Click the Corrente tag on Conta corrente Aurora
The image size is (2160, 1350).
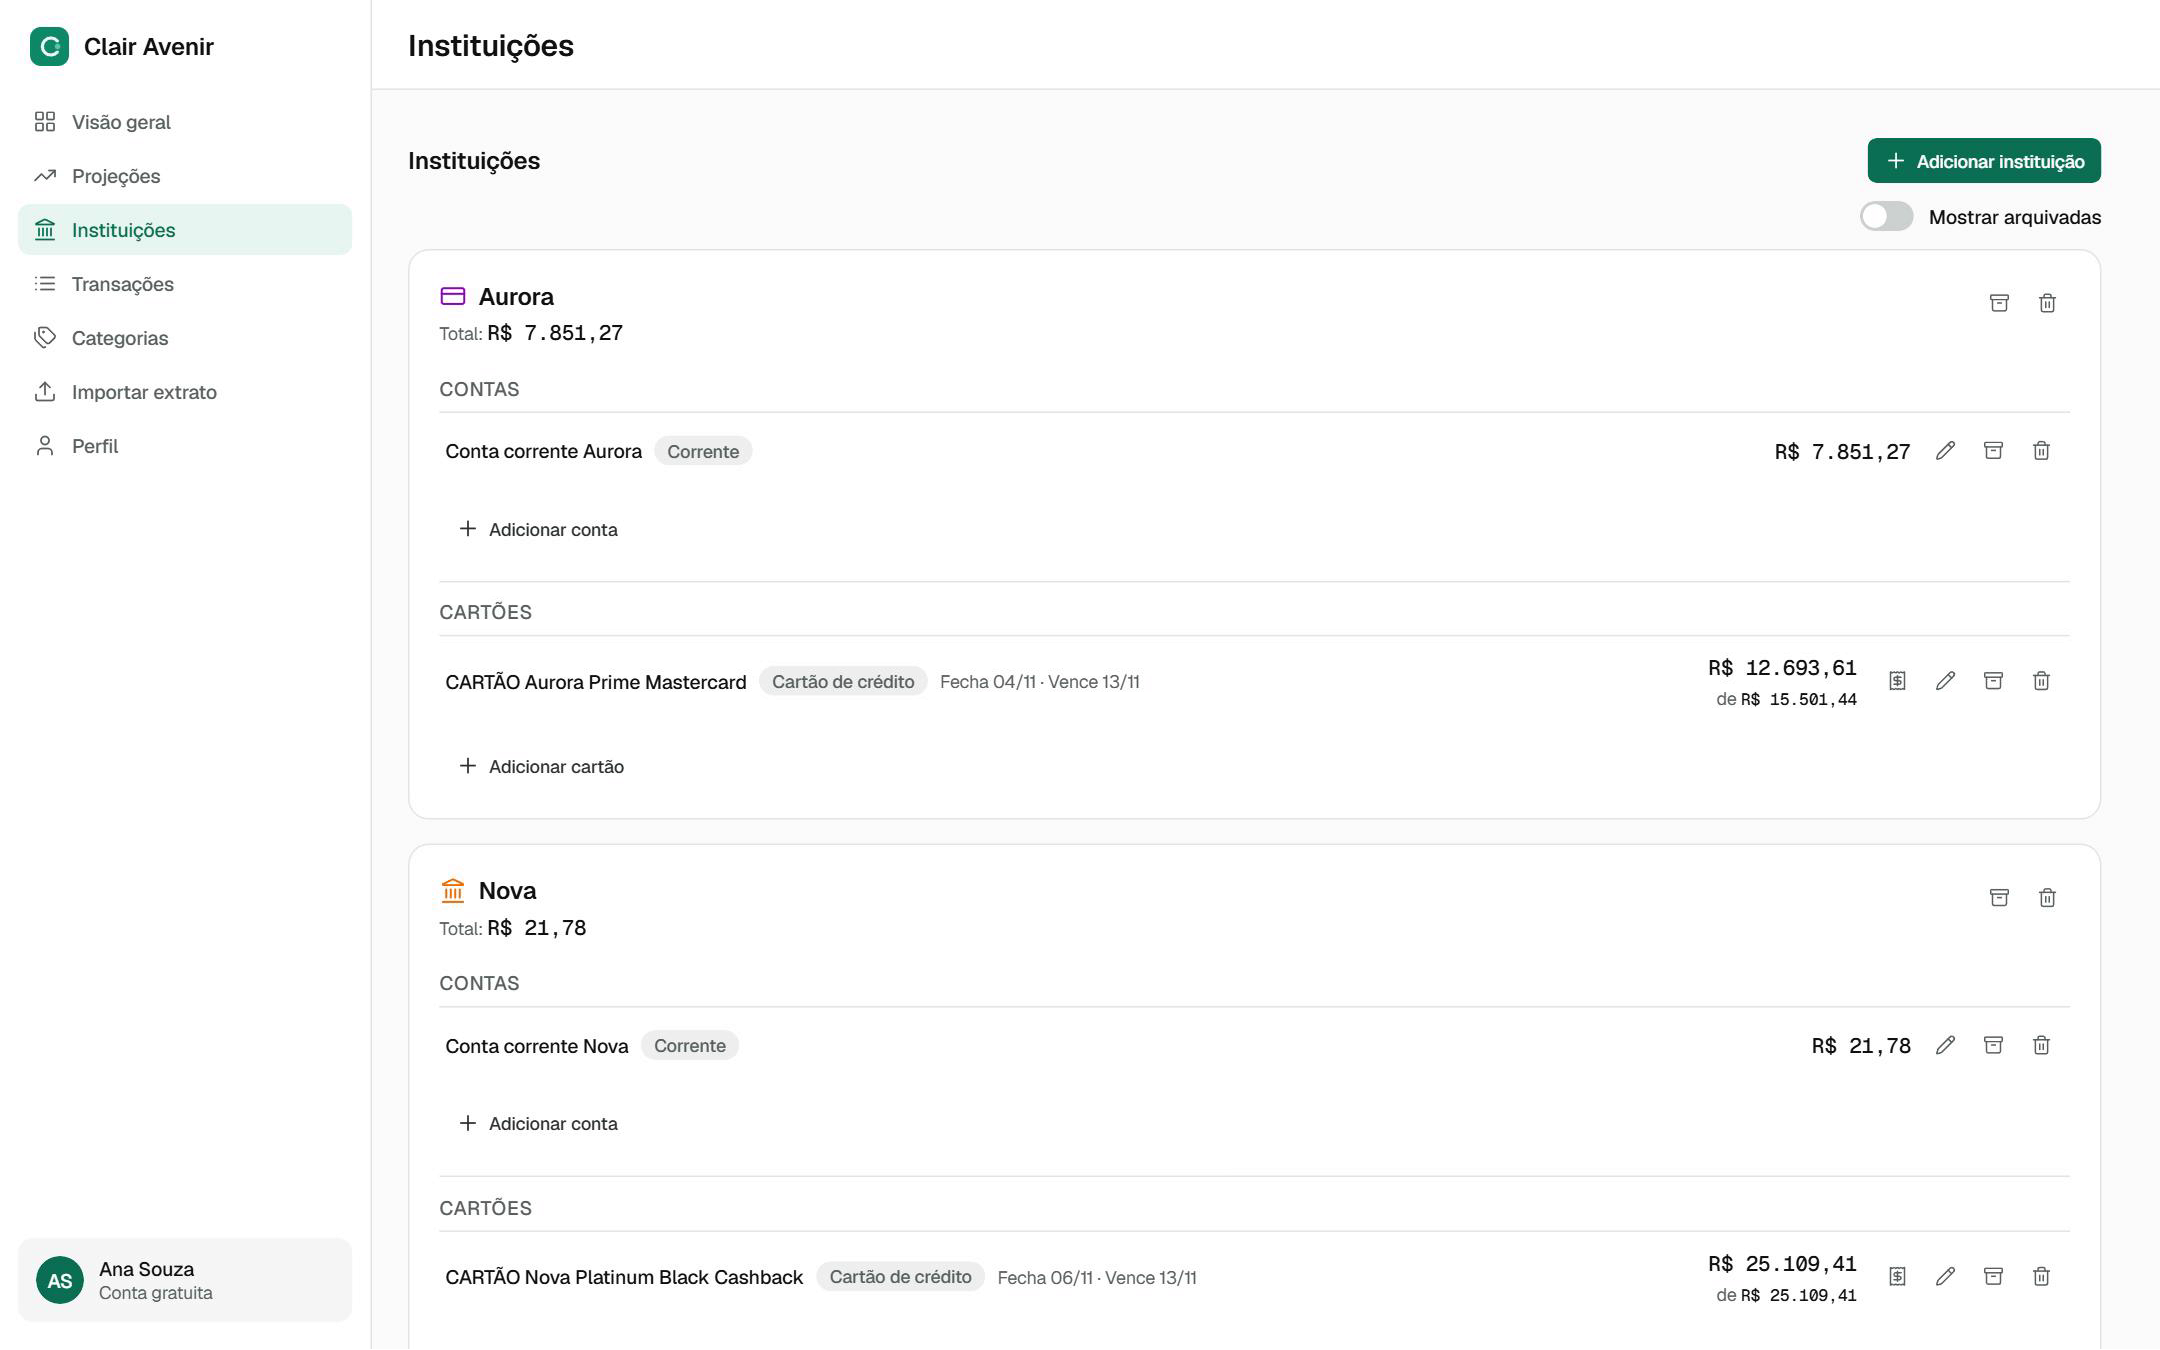tap(703, 451)
